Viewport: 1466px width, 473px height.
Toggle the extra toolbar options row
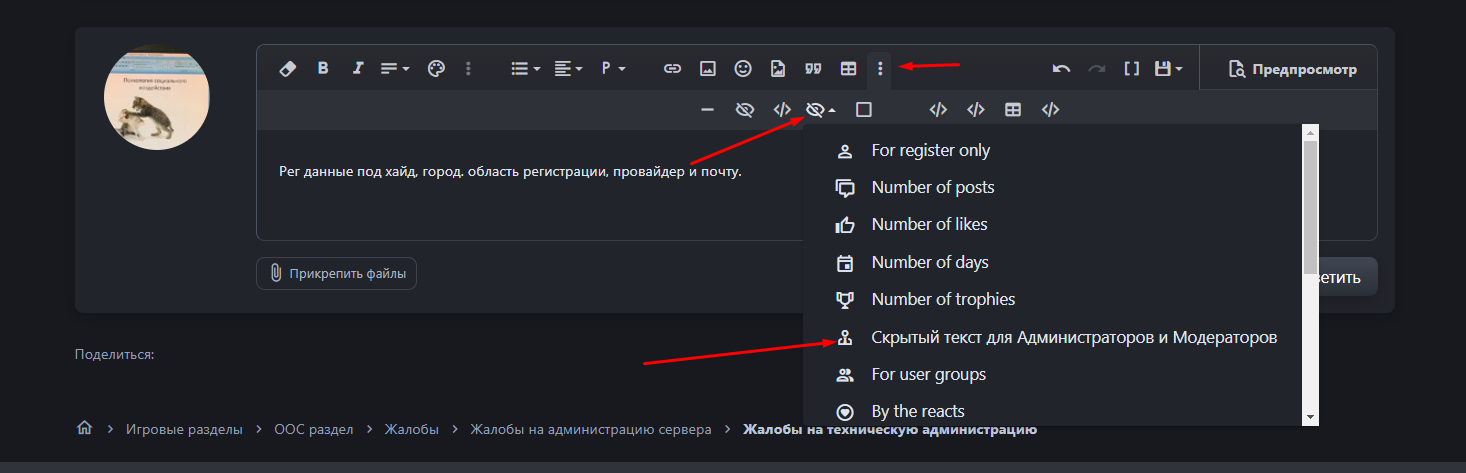(880, 69)
